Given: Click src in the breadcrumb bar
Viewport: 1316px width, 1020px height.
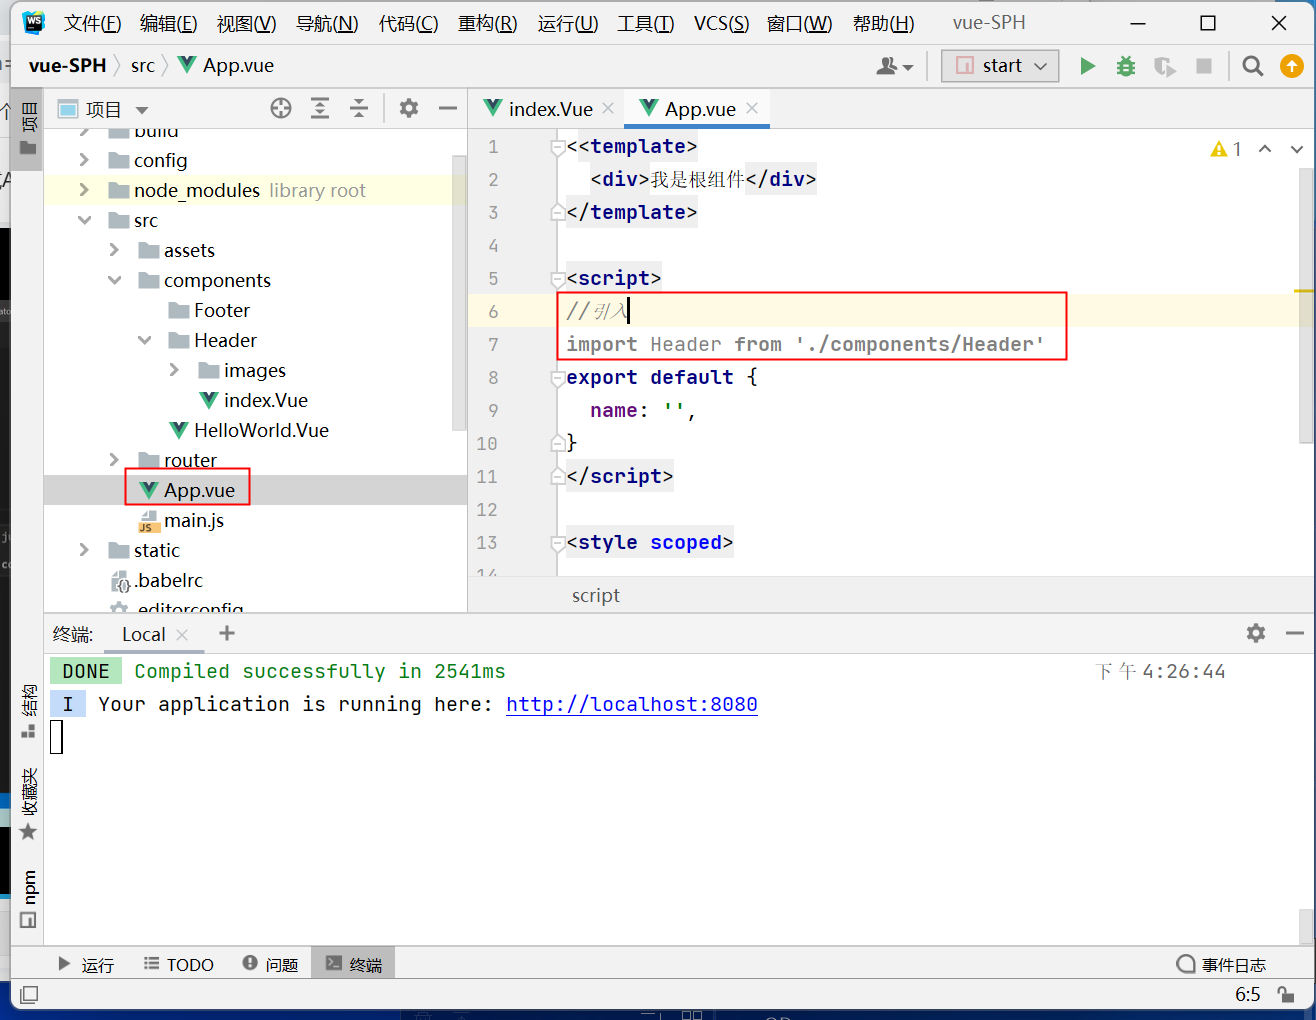Looking at the screenshot, I should 143,66.
